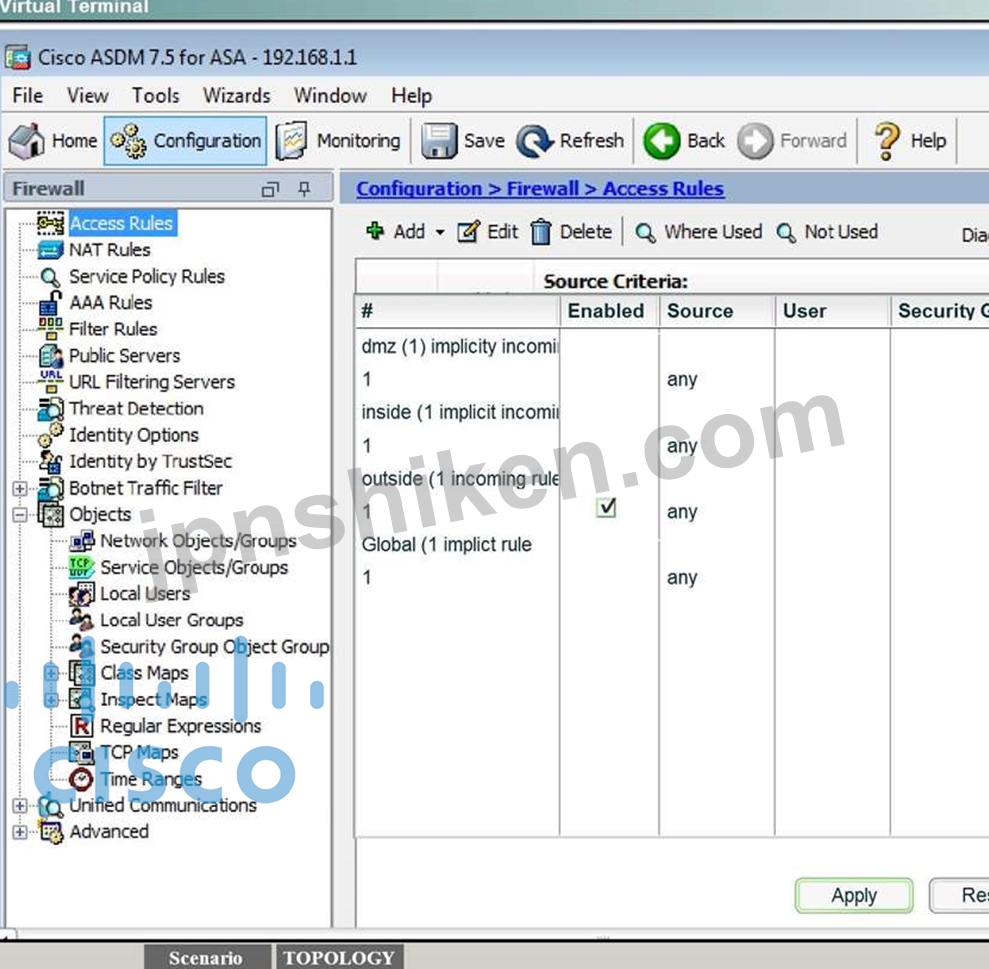Select the outside incoming rule group row
This screenshot has width=989, height=969.
click(460, 479)
